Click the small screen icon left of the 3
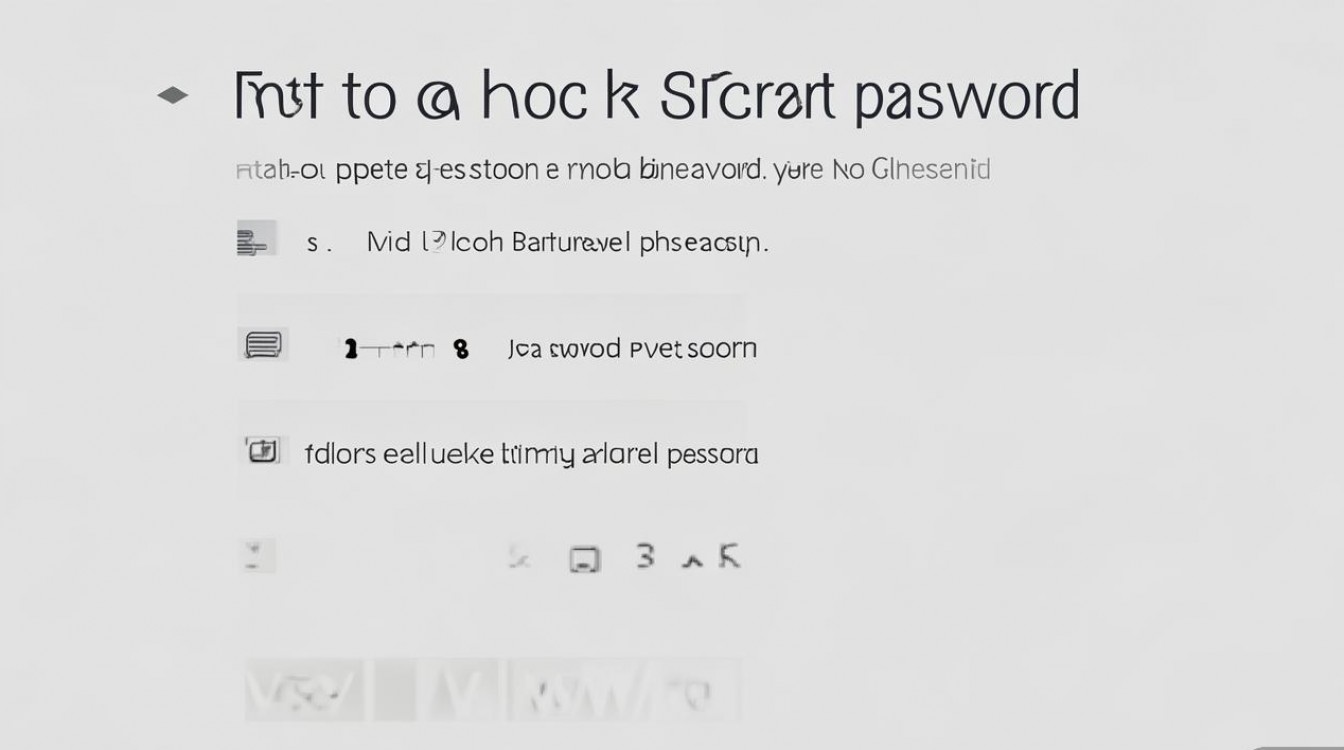Image resolution: width=1344 pixels, height=750 pixels. [585, 559]
